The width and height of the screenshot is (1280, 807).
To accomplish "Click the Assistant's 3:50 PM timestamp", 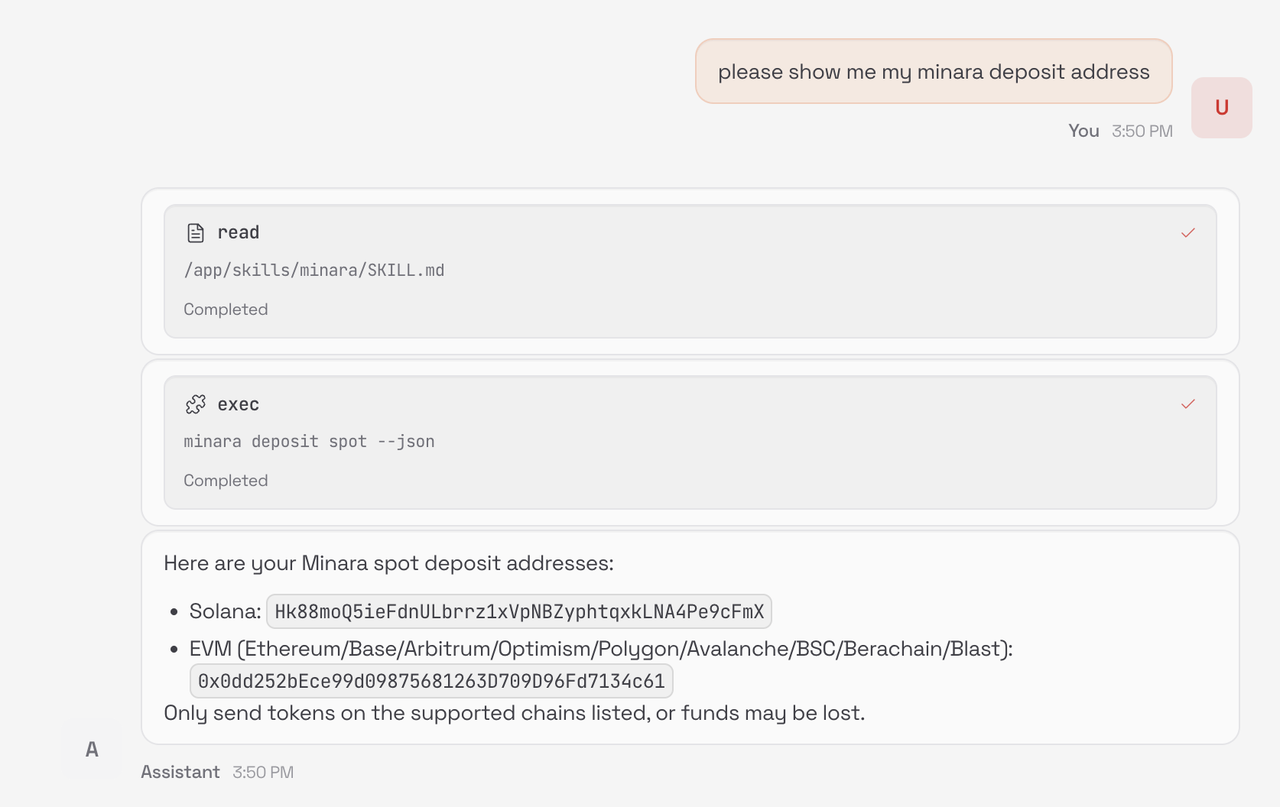I will 263,772.
